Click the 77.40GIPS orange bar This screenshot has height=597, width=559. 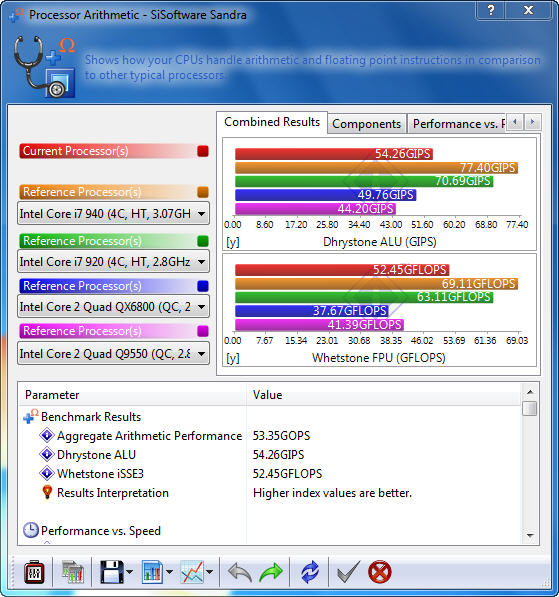click(376, 168)
